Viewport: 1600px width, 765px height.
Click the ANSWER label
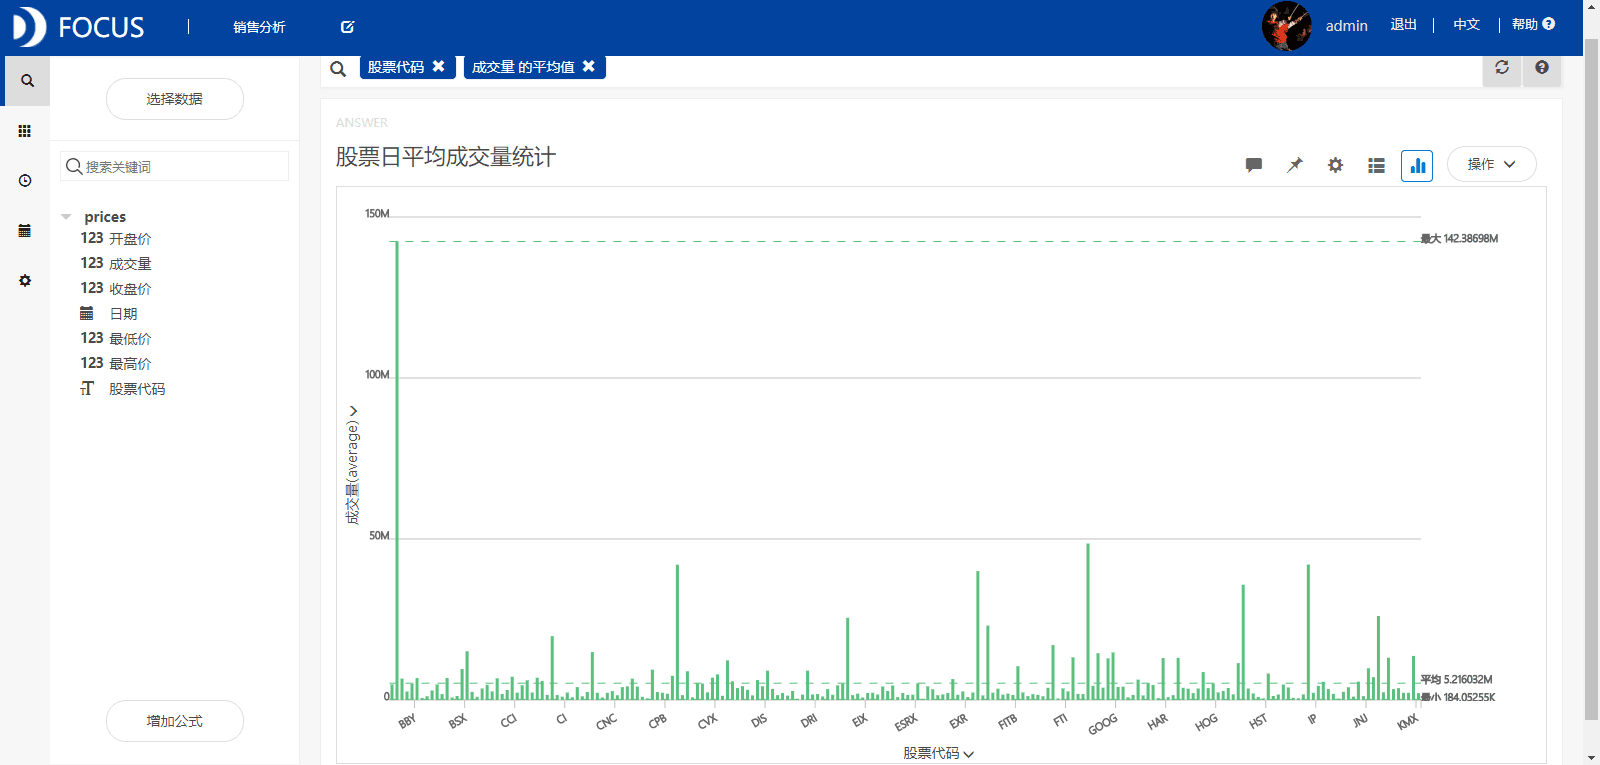(362, 123)
